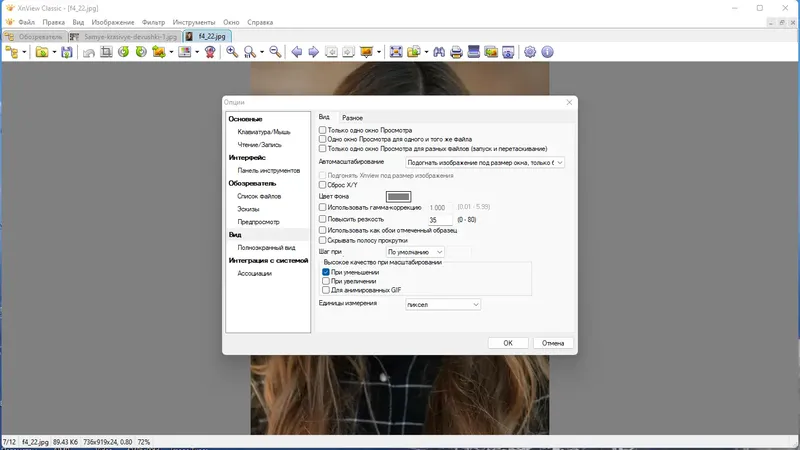Check 'Для анимированных GIF' checkbox

326,290
